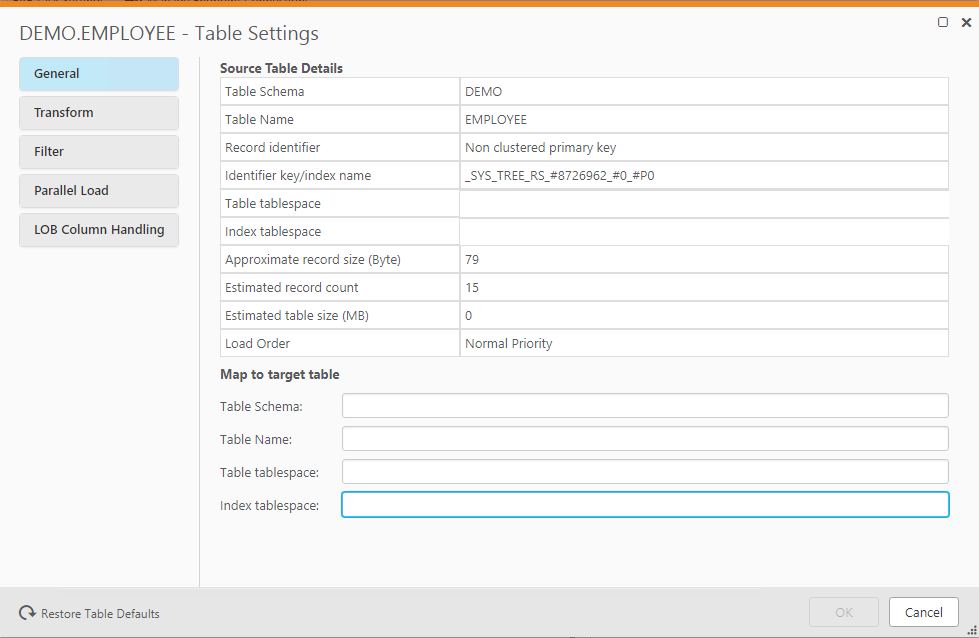Focus the Table tablespace input field
This screenshot has width=979, height=638.
pyautogui.click(x=644, y=471)
